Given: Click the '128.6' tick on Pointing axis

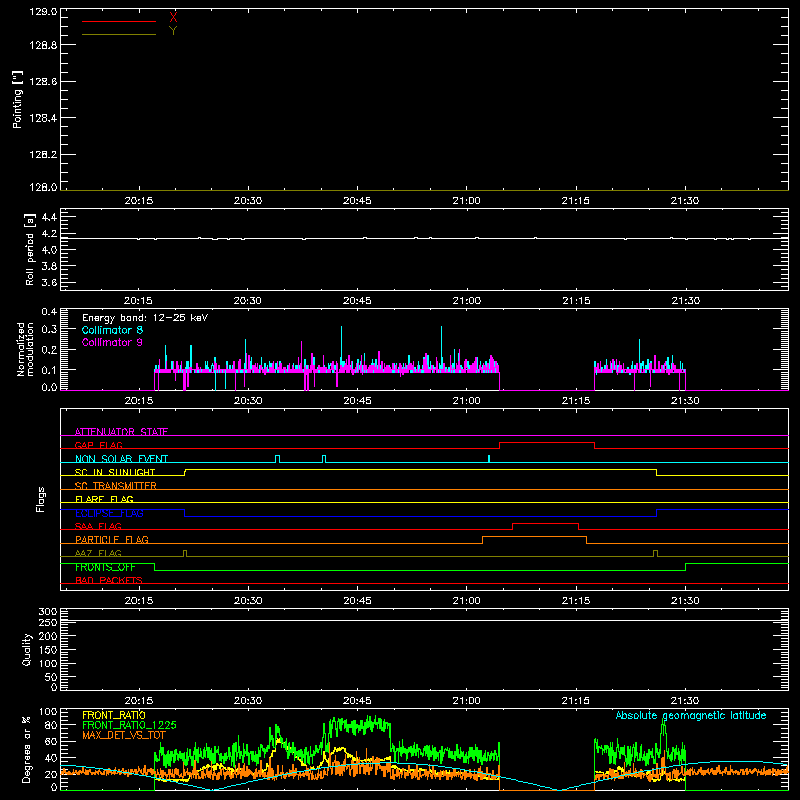Looking at the screenshot, I should pos(43,81).
